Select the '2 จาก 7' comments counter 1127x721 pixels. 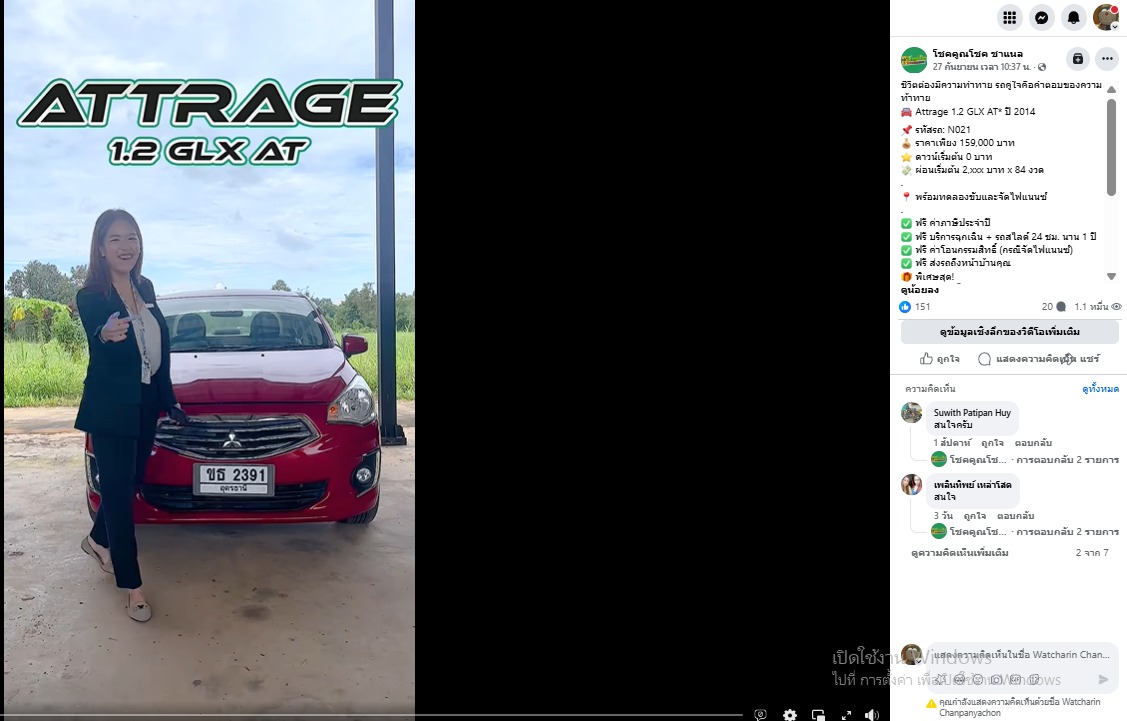click(x=1092, y=553)
